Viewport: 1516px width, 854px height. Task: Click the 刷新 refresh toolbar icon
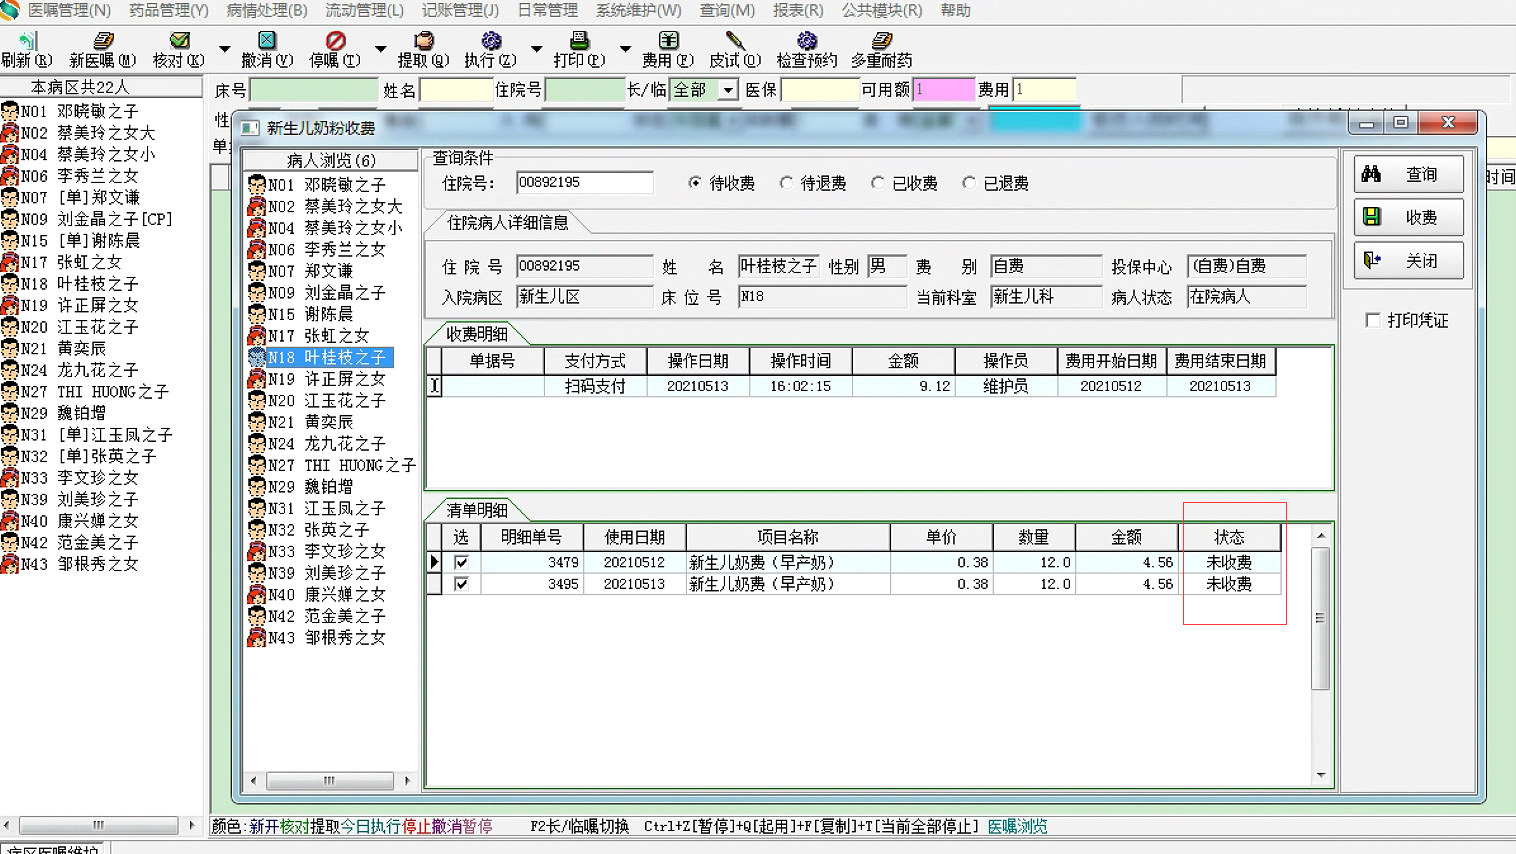(27, 41)
